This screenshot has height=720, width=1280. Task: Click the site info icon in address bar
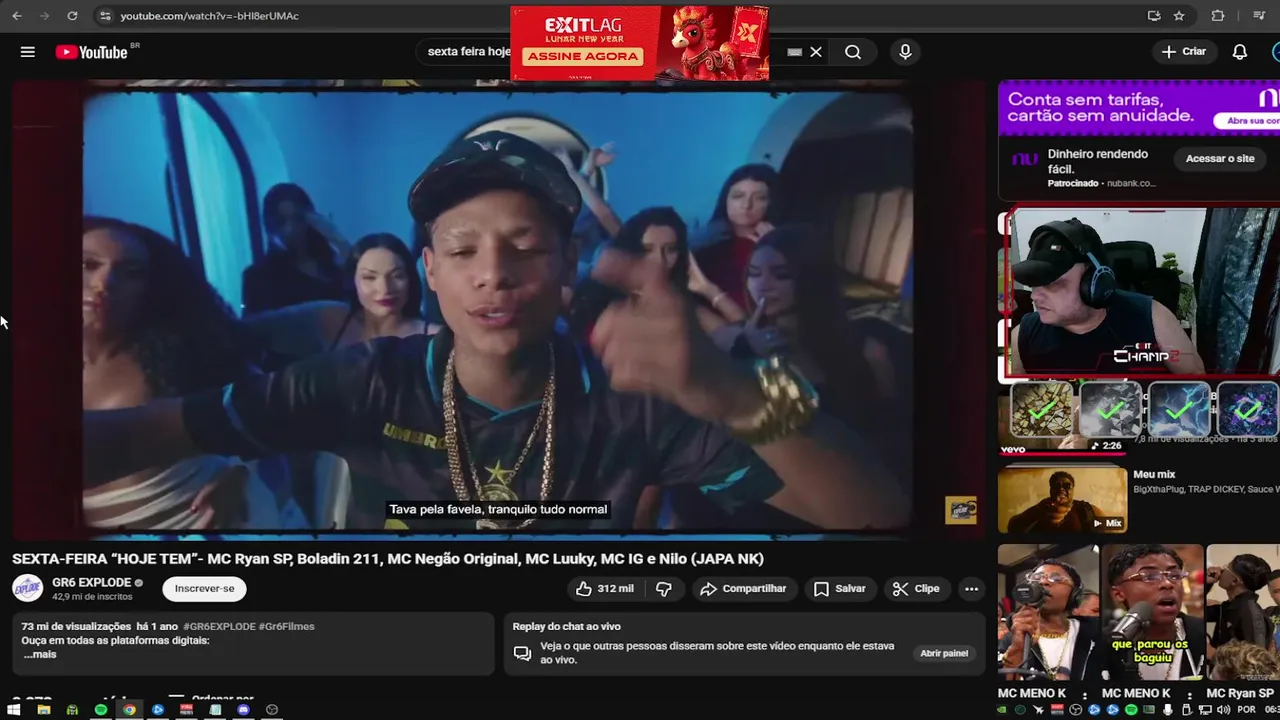[x=104, y=16]
